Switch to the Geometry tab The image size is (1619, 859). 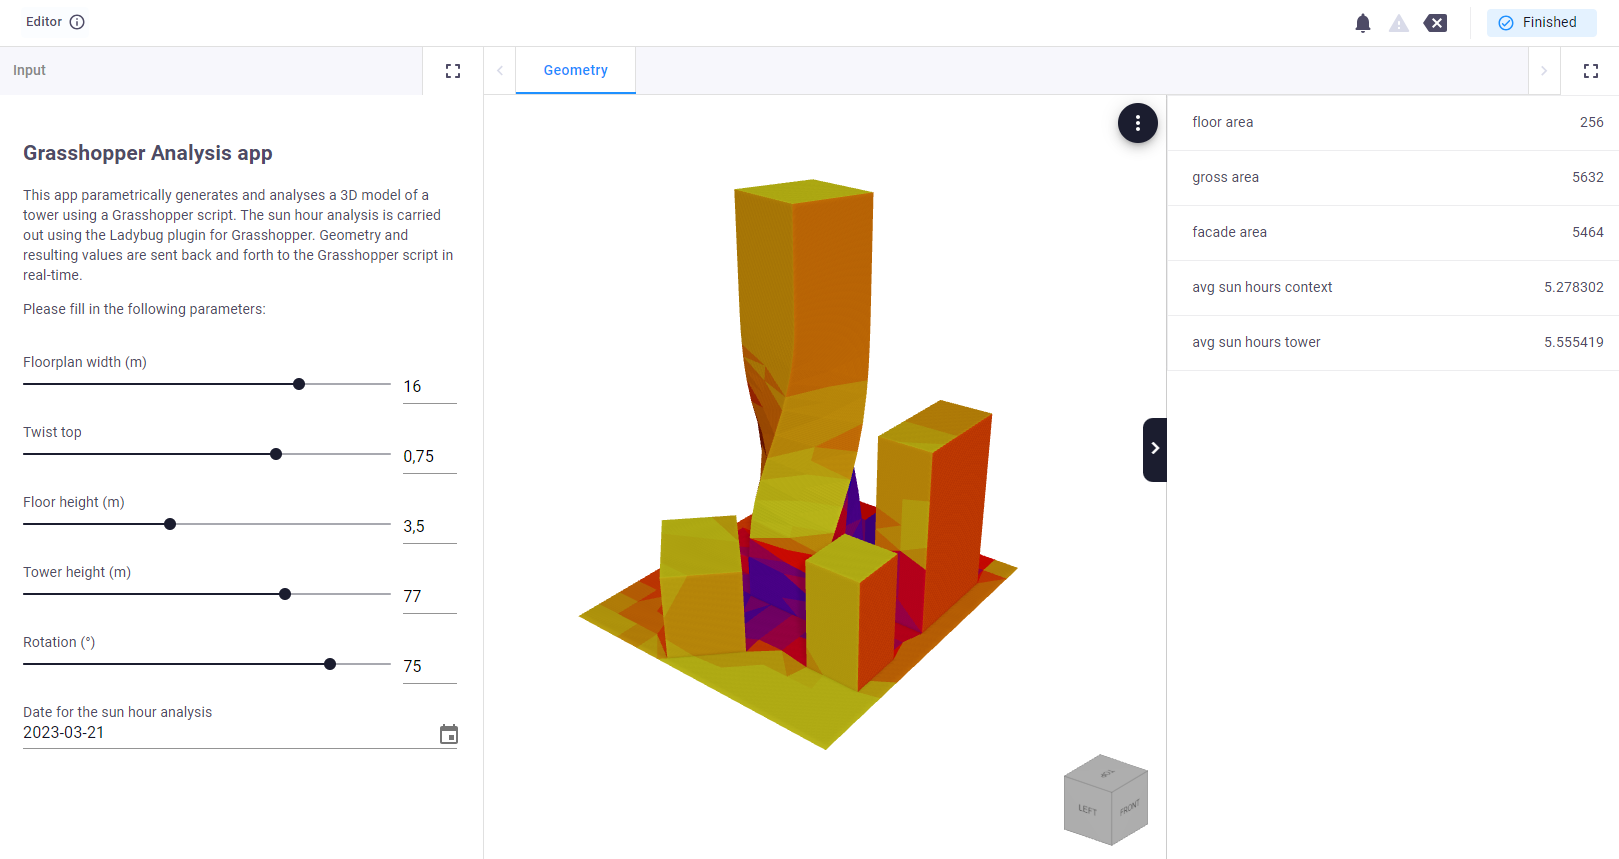click(576, 71)
